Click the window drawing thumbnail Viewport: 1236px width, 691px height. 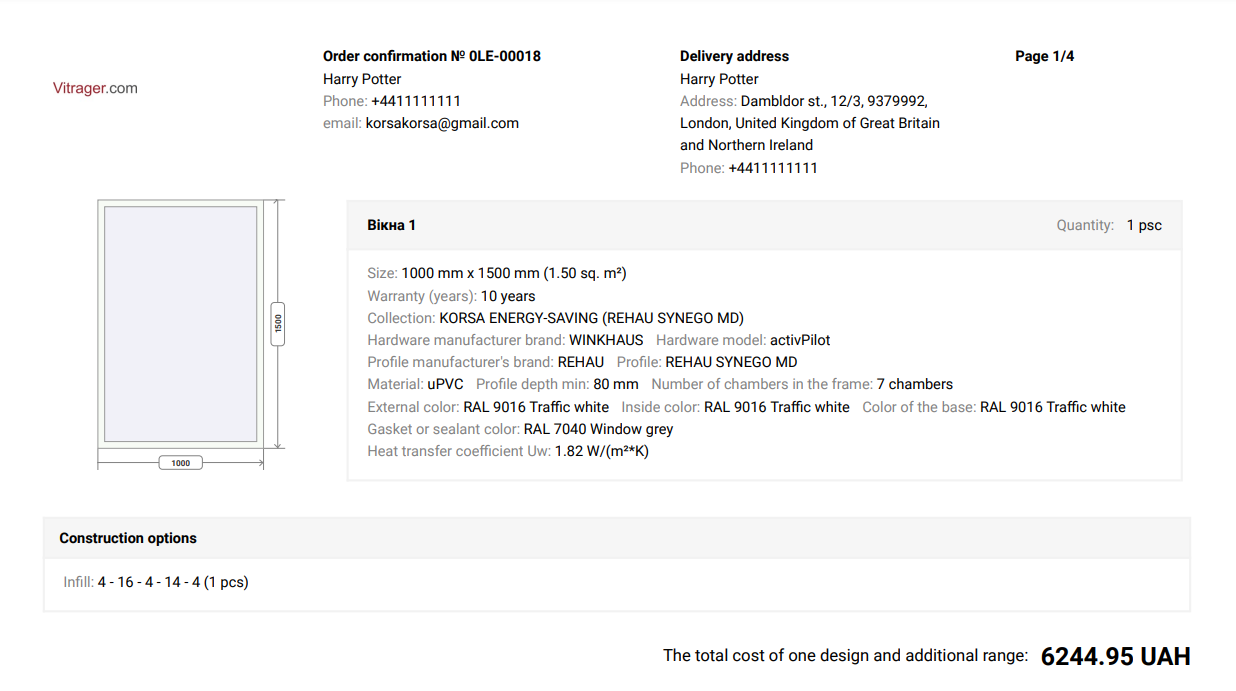click(x=181, y=323)
